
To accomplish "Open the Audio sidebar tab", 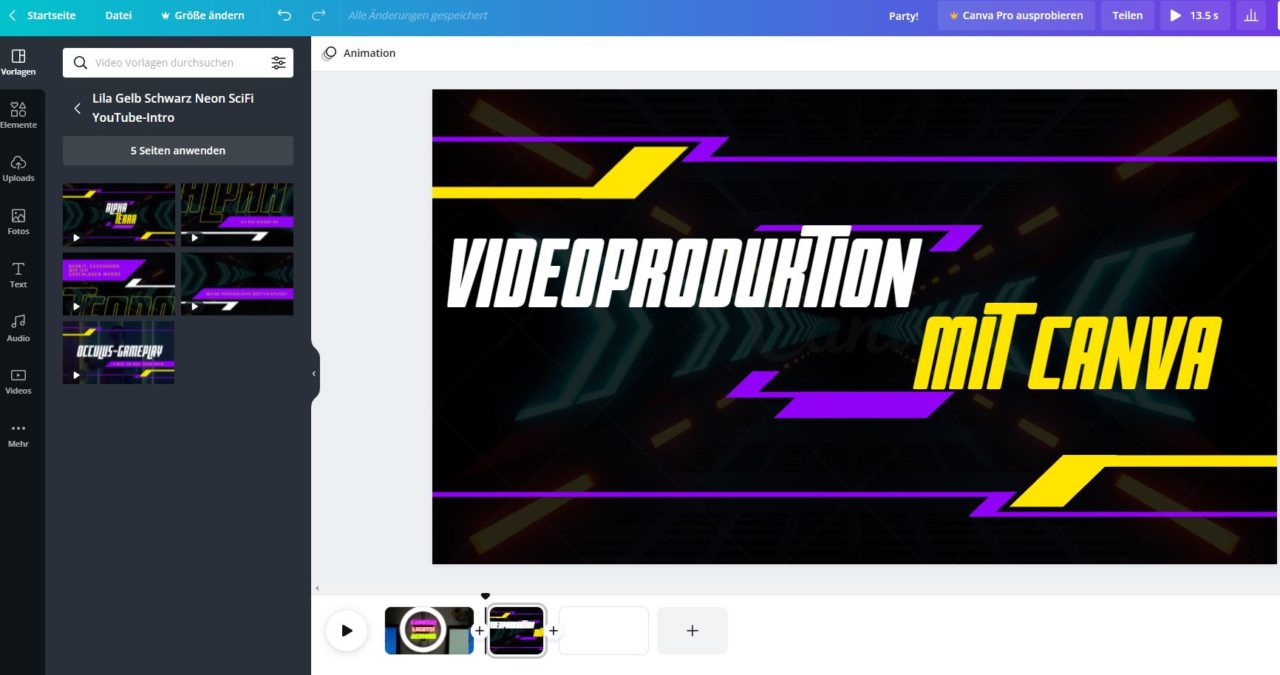I will click(x=18, y=328).
